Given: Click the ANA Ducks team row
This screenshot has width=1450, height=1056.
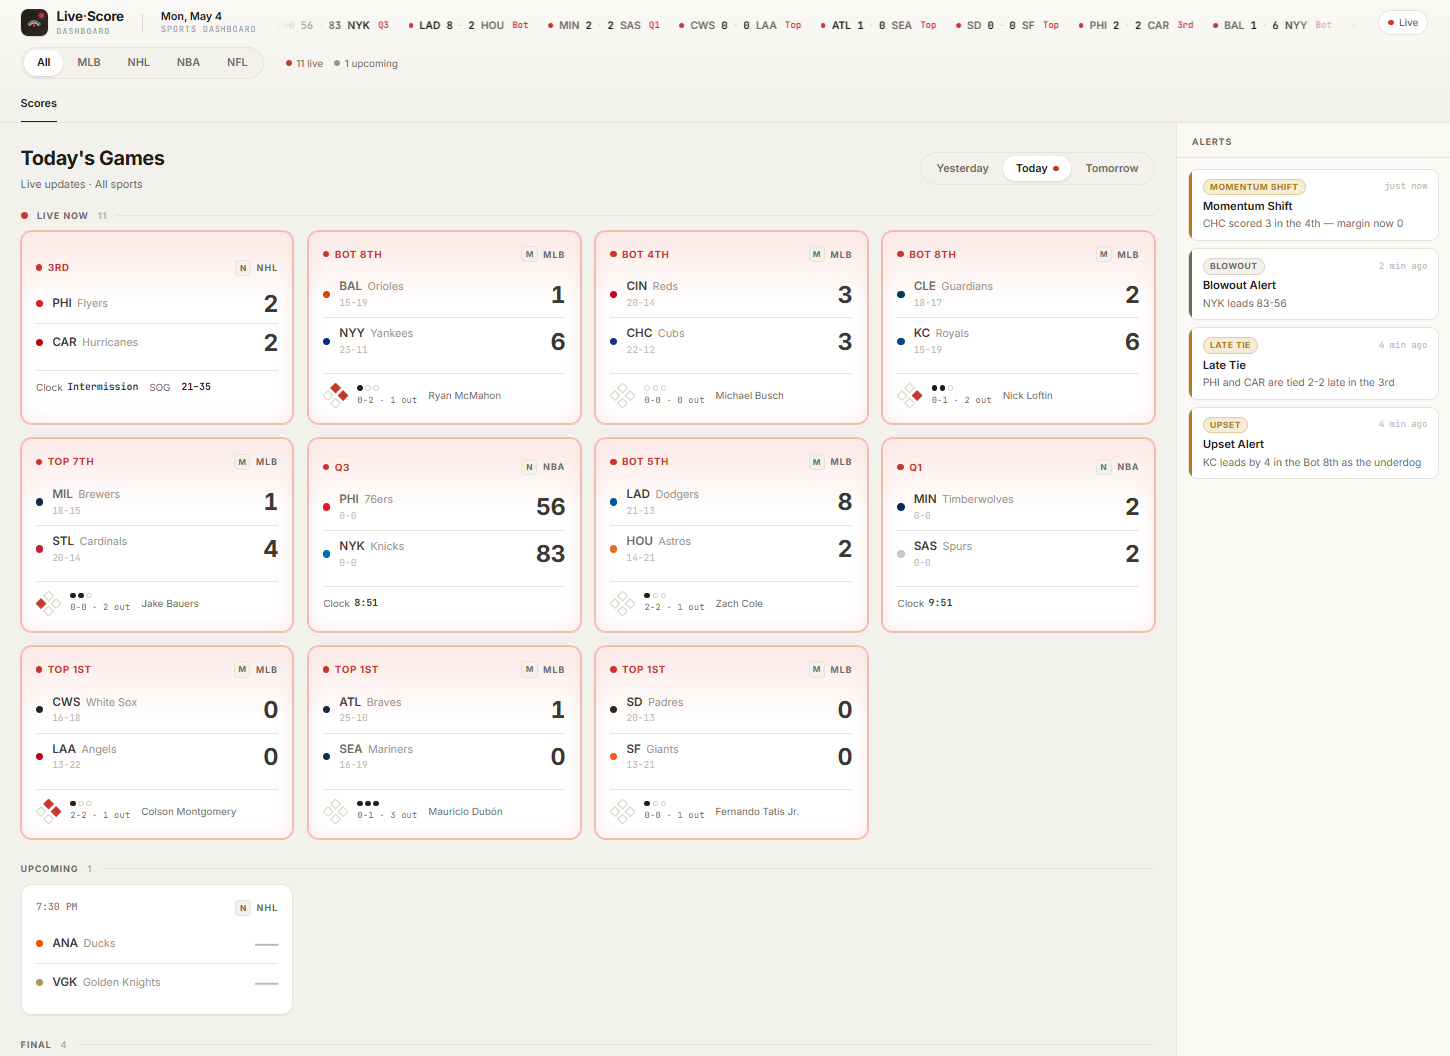Looking at the screenshot, I should coord(157,943).
